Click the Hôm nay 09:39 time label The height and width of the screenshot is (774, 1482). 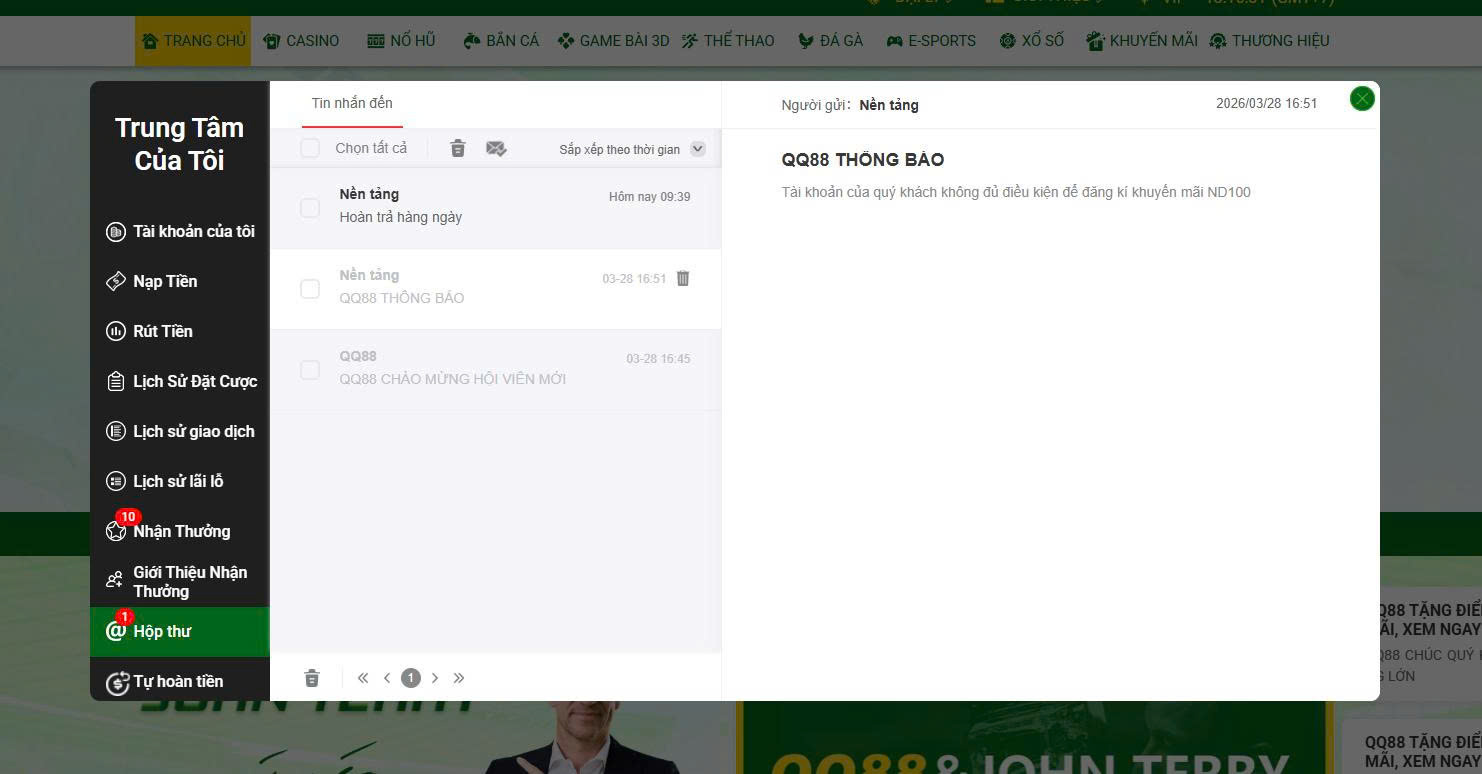(650, 197)
